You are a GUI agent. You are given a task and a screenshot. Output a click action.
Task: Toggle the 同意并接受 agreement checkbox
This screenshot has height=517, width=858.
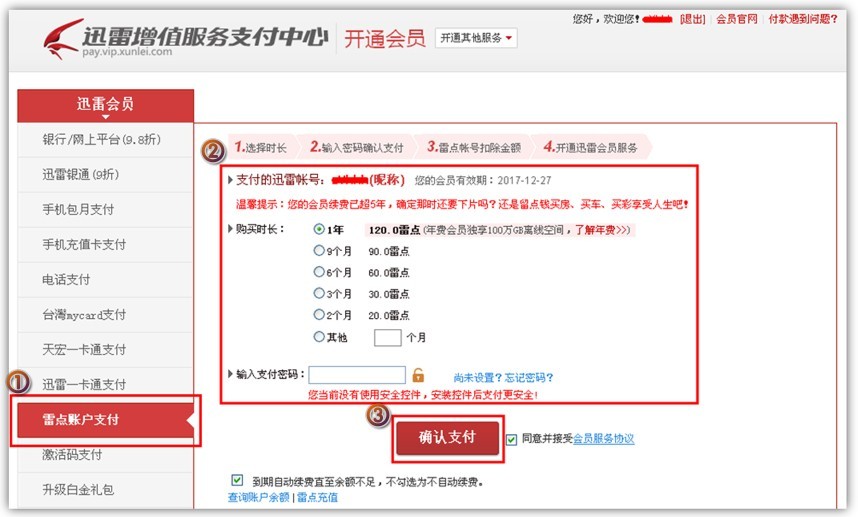click(x=512, y=439)
